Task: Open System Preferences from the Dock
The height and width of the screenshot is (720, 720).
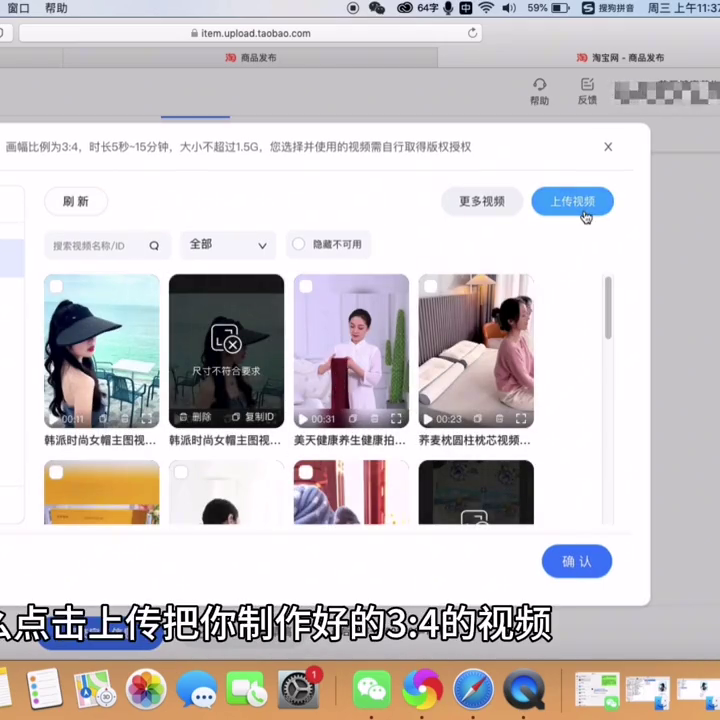Action: [297, 689]
